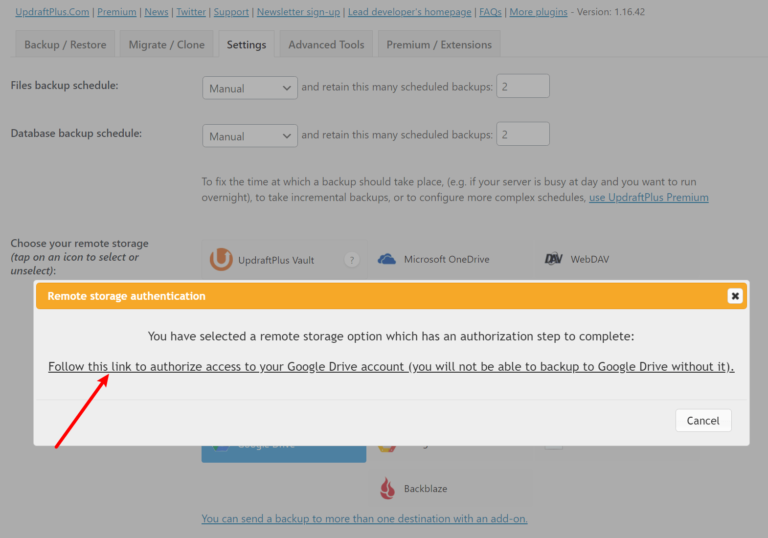Screen dimensions: 768x538
Task: Click the Cancel button in the dialog
Action: (703, 420)
